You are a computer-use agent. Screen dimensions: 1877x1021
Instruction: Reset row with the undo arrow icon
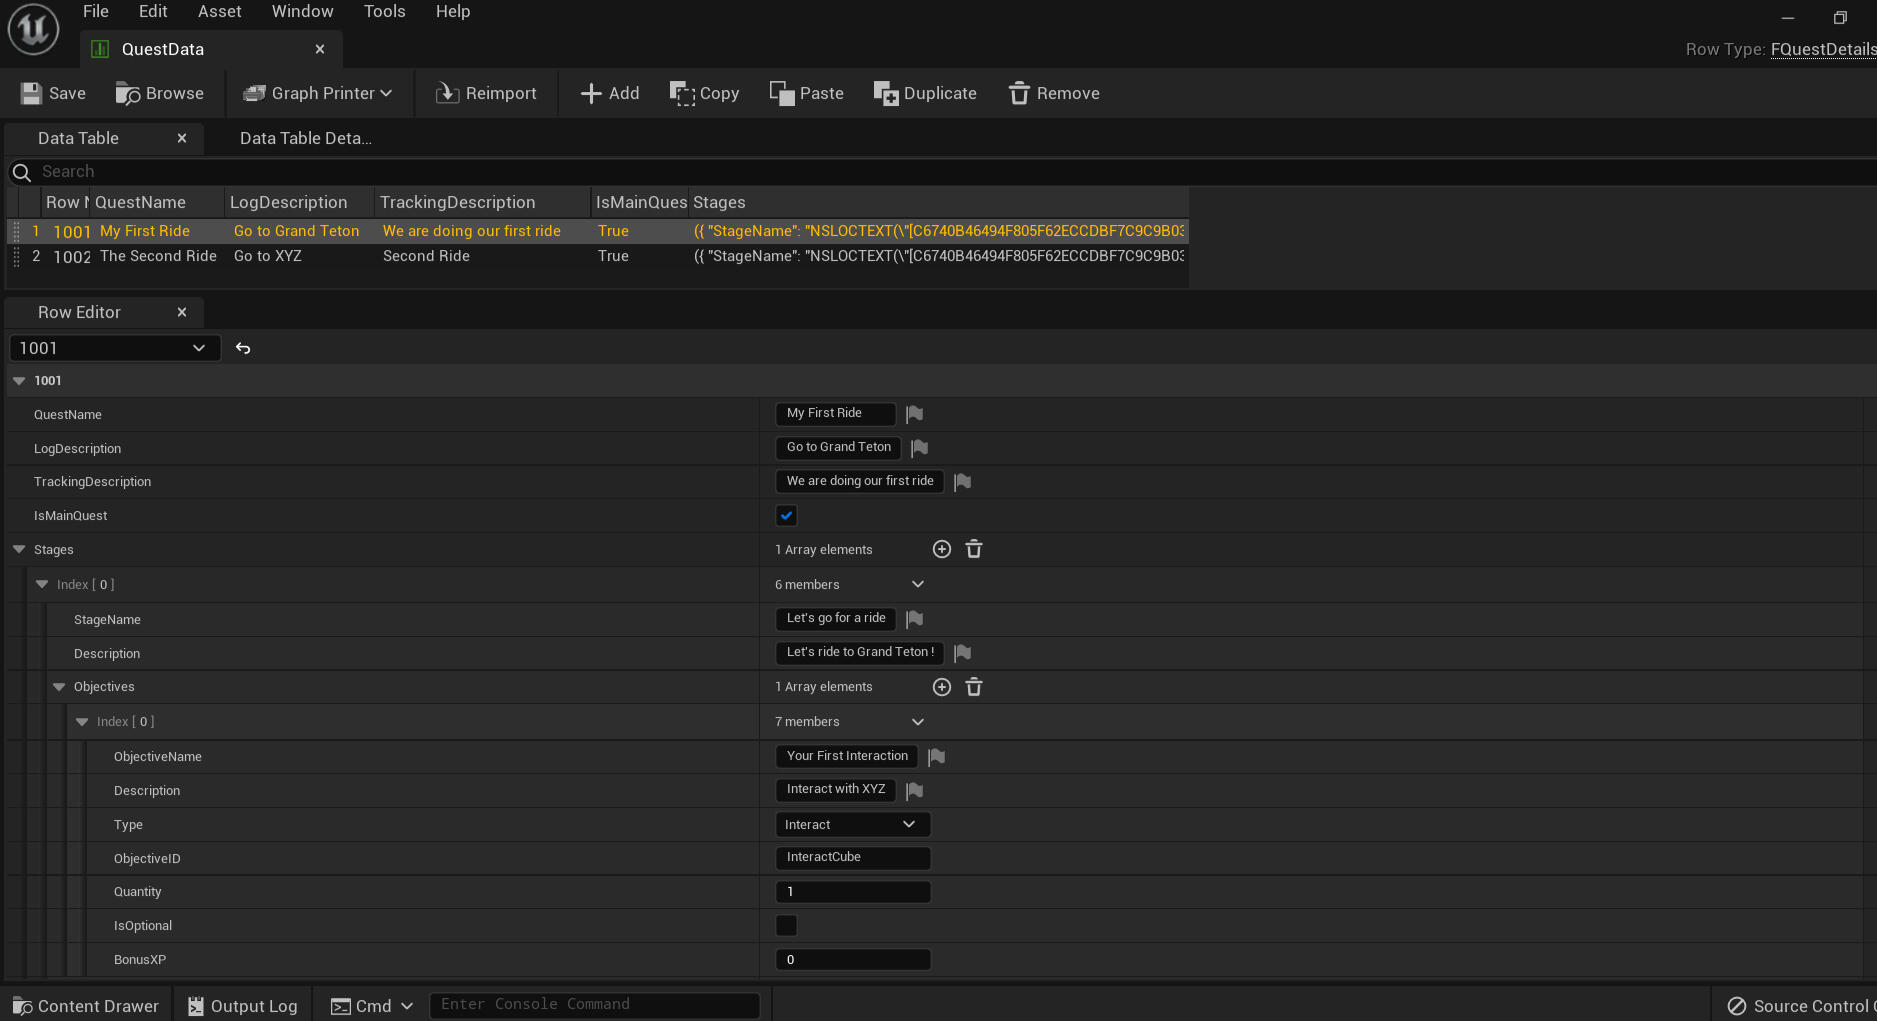[243, 348]
